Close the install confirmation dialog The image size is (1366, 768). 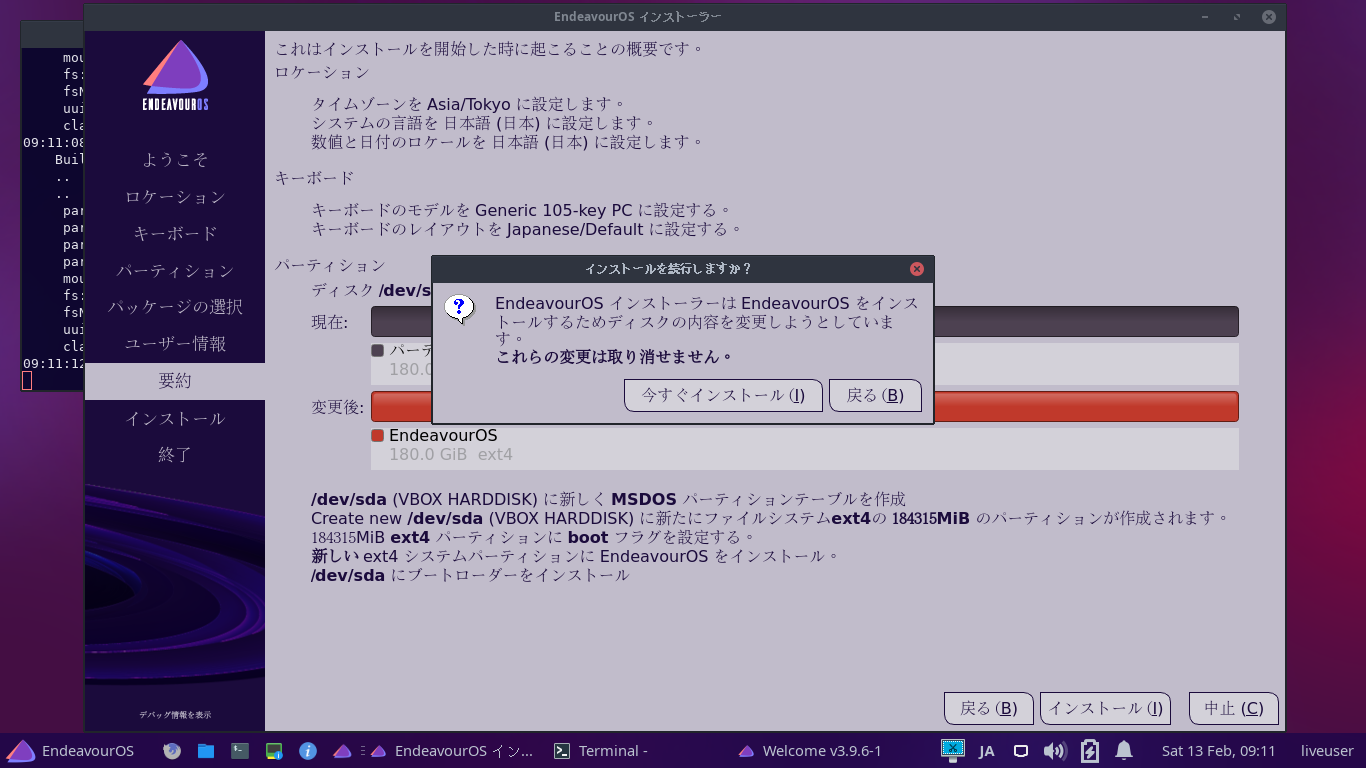coord(917,269)
